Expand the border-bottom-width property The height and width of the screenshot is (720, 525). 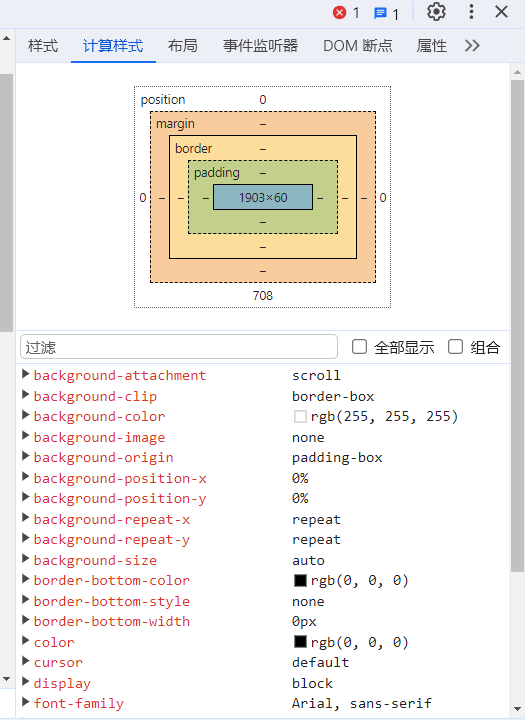(x=26, y=620)
